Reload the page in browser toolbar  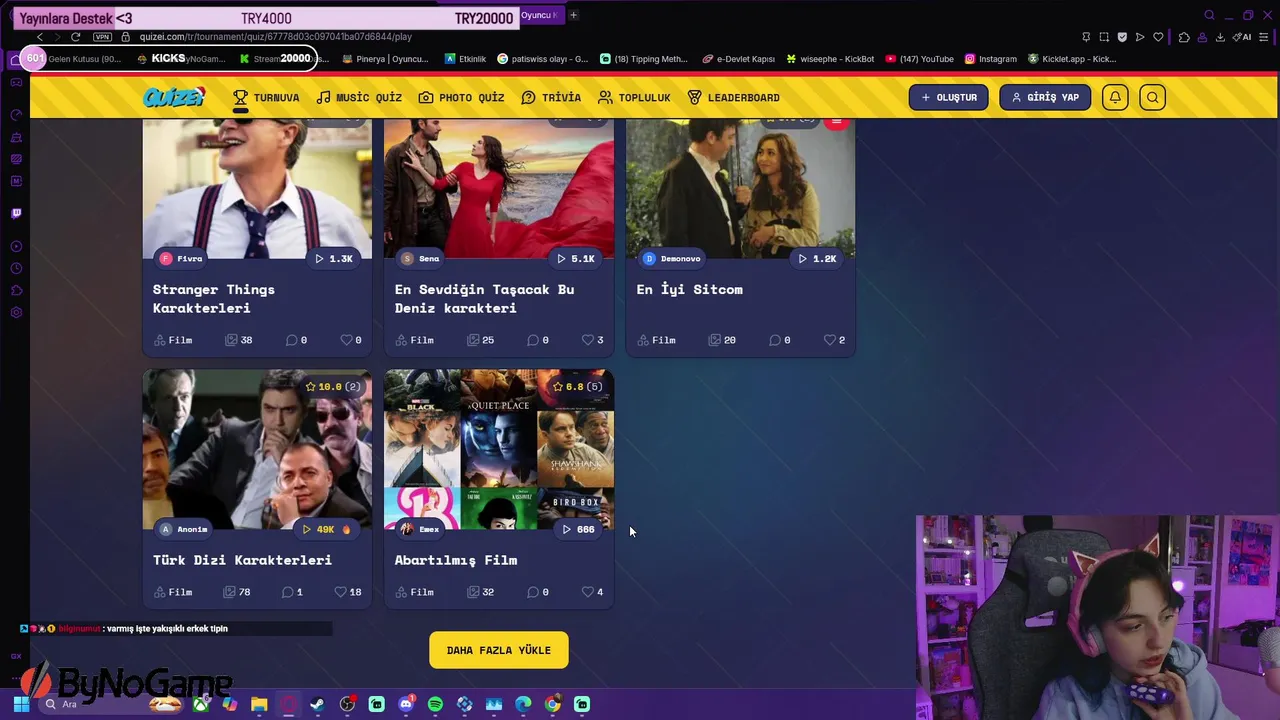coord(75,36)
